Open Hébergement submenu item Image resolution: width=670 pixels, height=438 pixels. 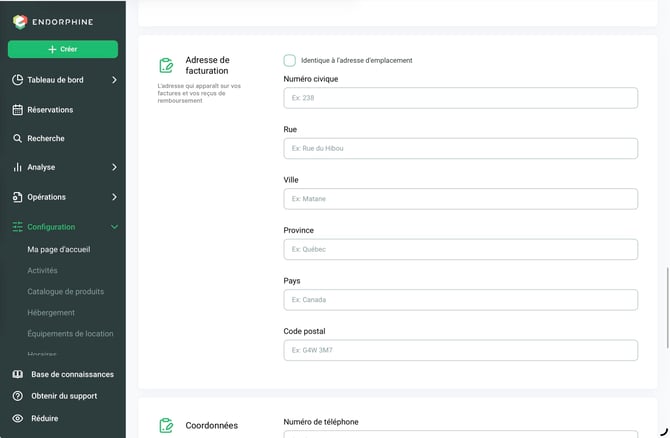(51, 313)
